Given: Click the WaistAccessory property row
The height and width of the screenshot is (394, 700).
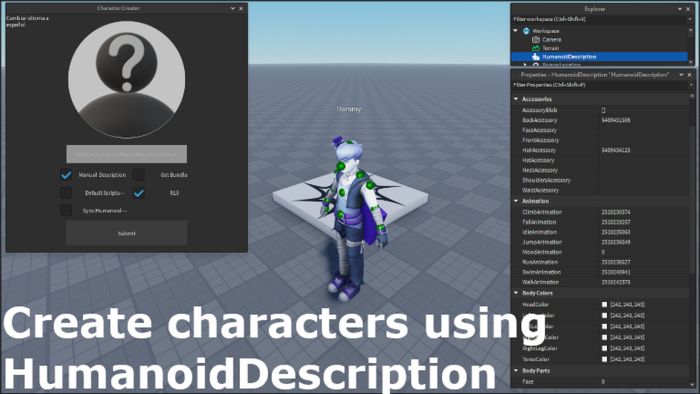Looking at the screenshot, I should point(600,190).
